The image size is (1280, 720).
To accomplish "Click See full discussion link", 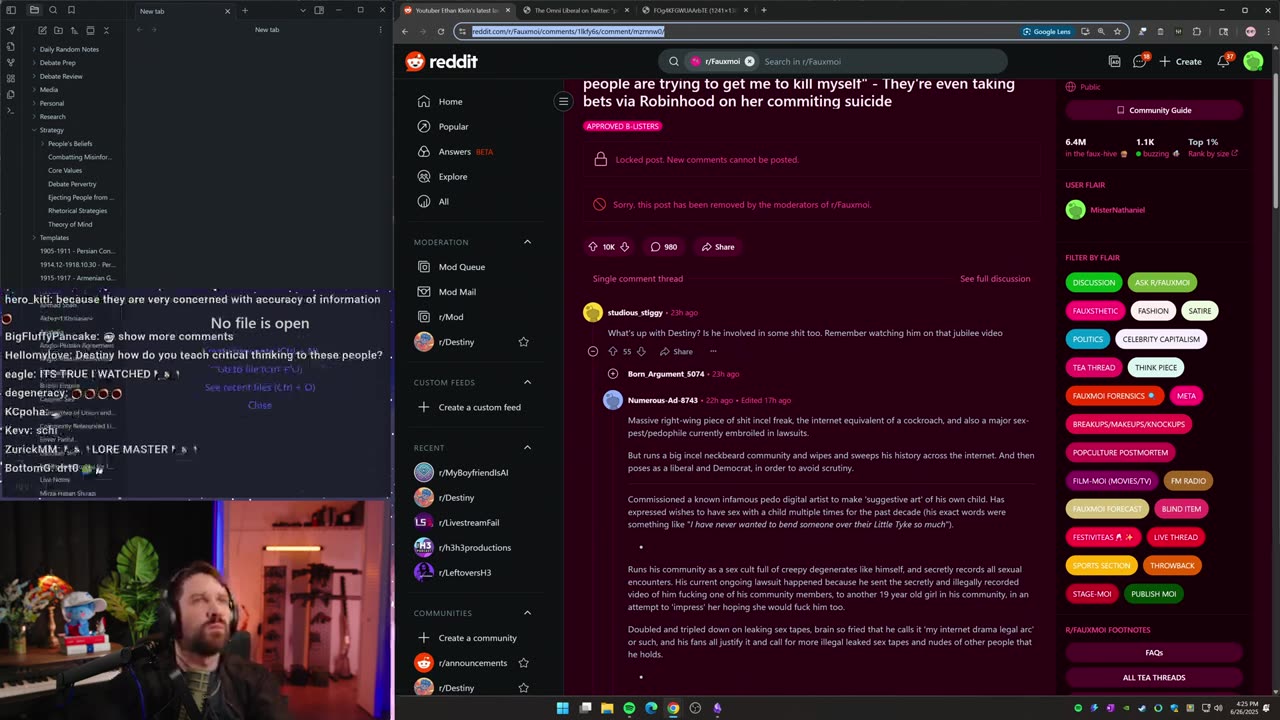I will [995, 279].
